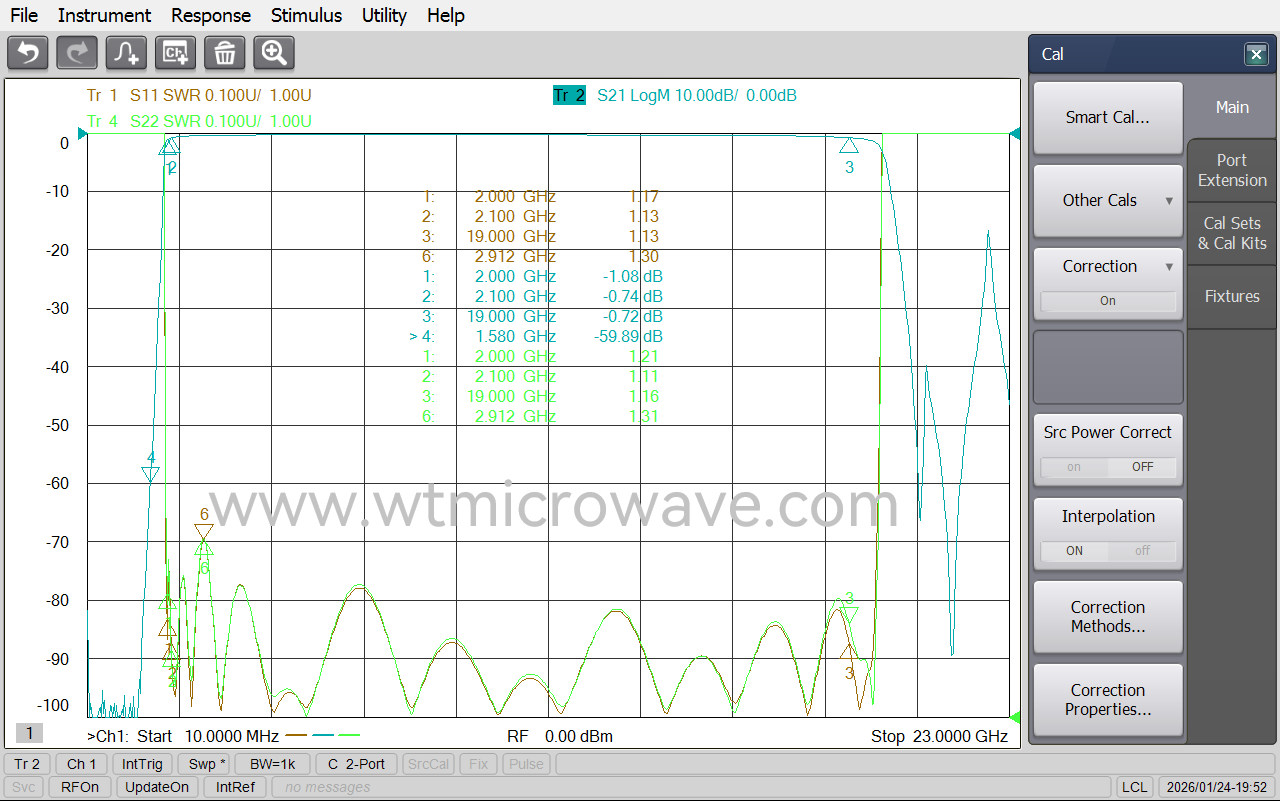Select the IntTrig trigger status item
Image resolution: width=1280 pixels, height=801 pixels.
coord(142,763)
